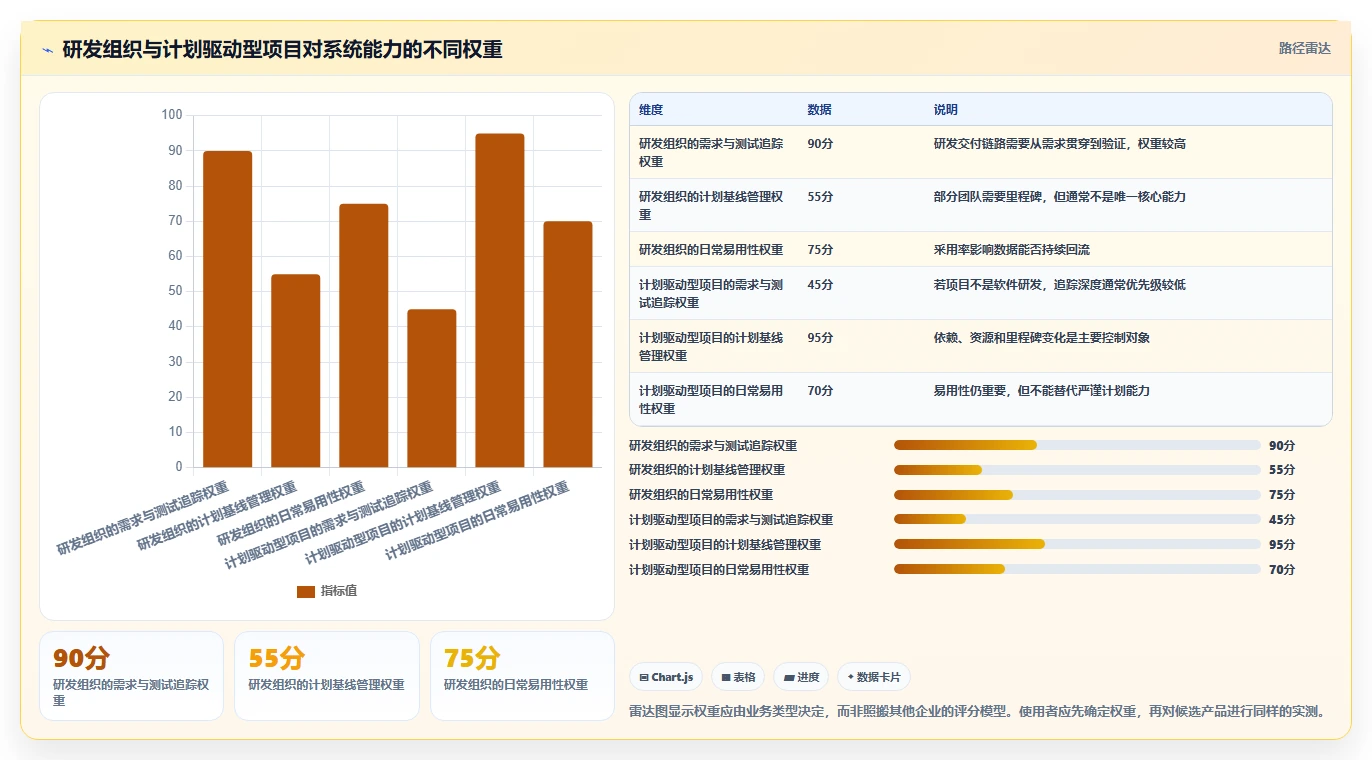Click the 说明 column header

coord(946,110)
